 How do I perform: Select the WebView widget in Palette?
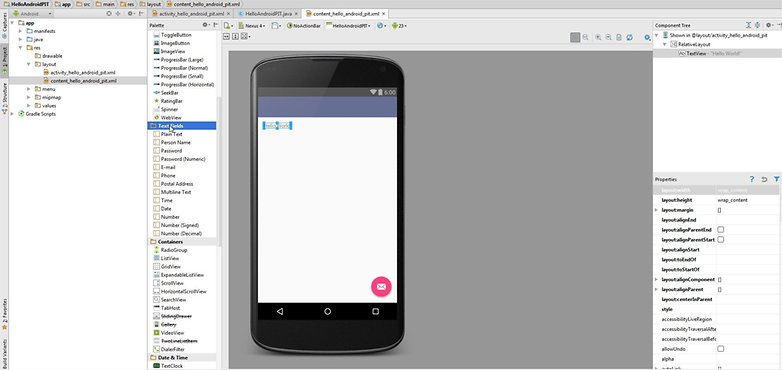coord(171,118)
